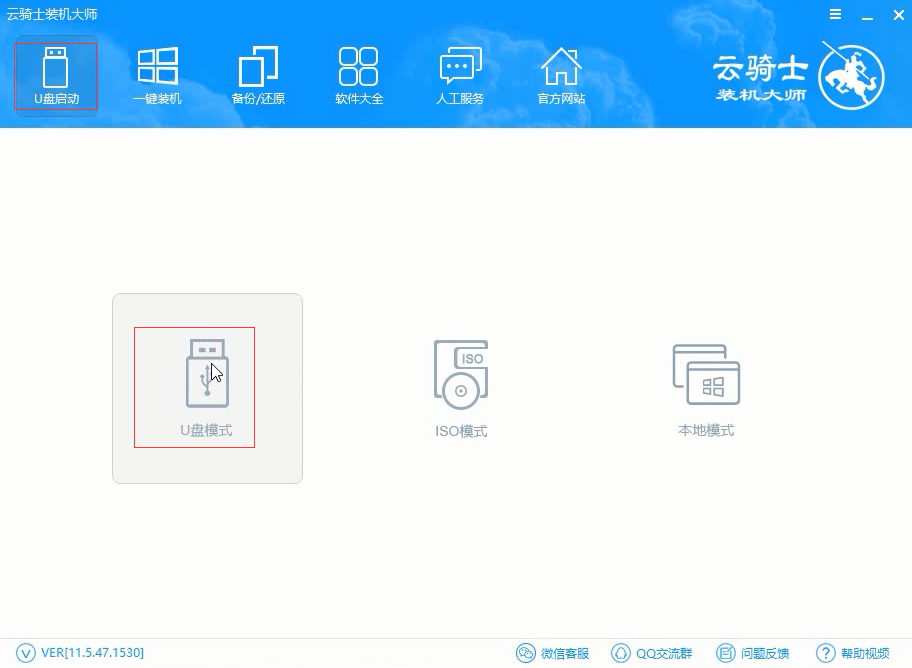Click the 备份/还原 icon

click(x=257, y=73)
